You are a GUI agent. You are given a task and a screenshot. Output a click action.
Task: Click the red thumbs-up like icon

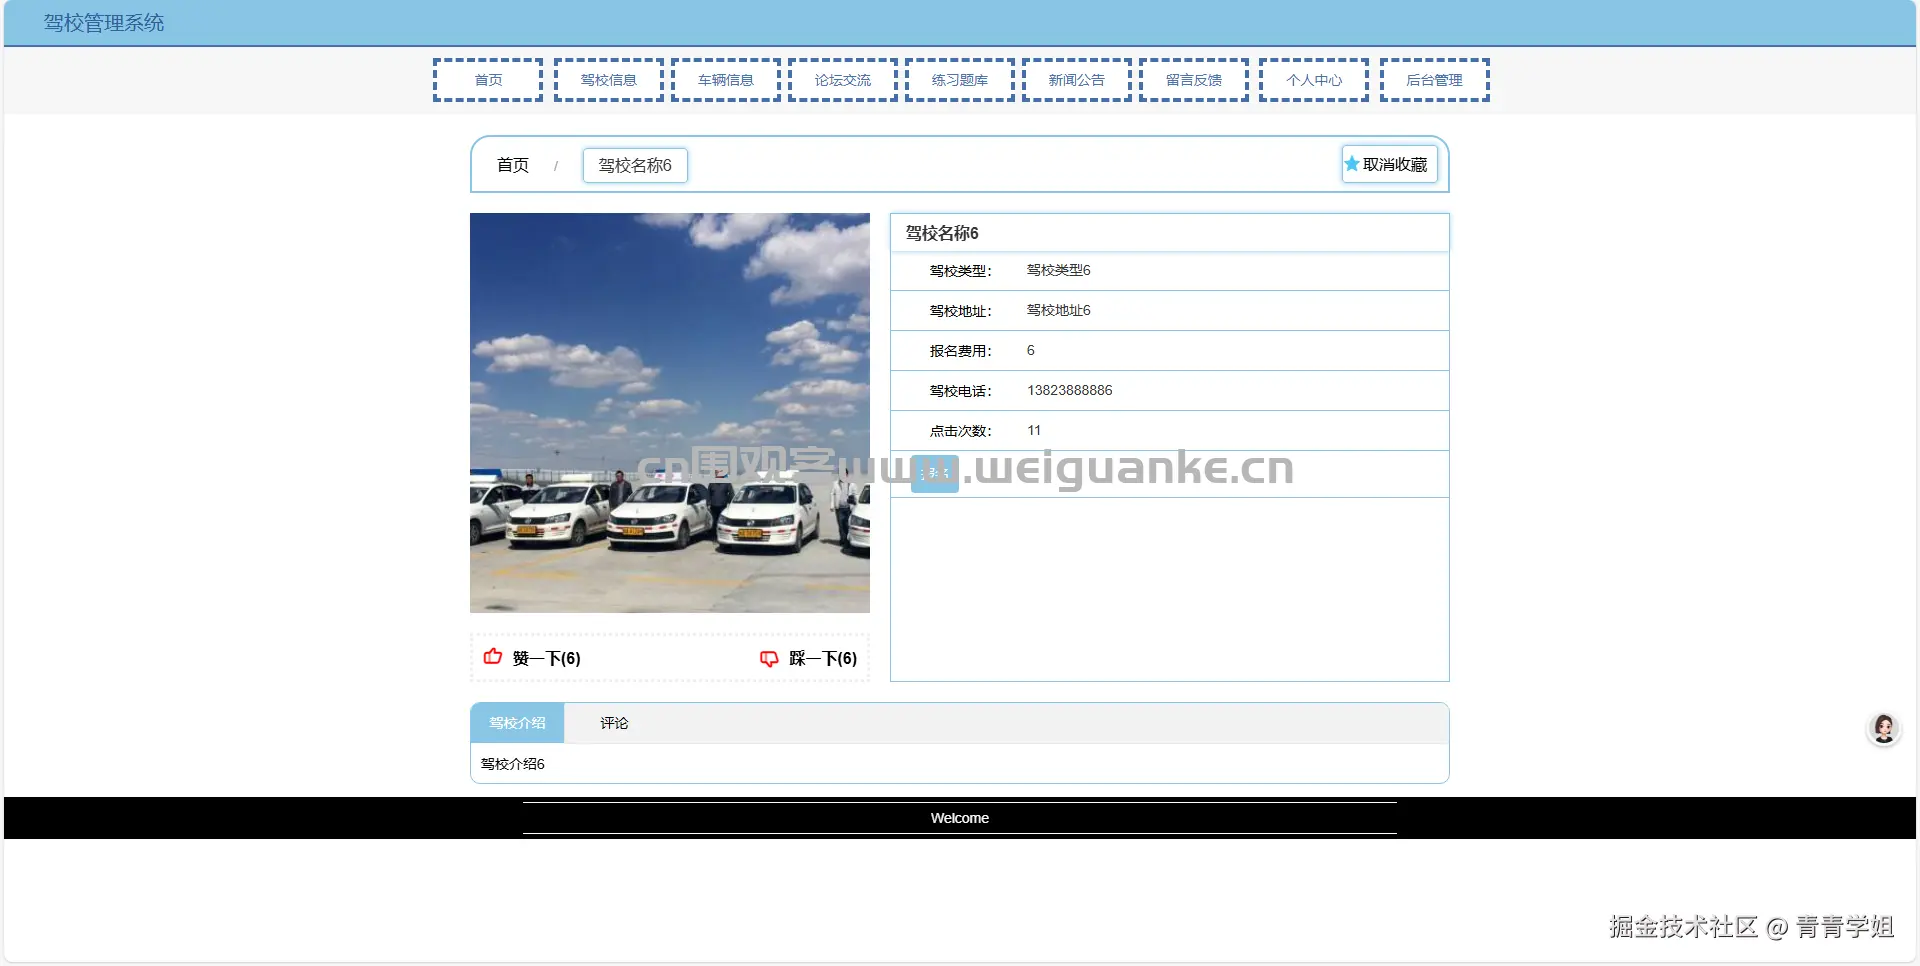493,657
